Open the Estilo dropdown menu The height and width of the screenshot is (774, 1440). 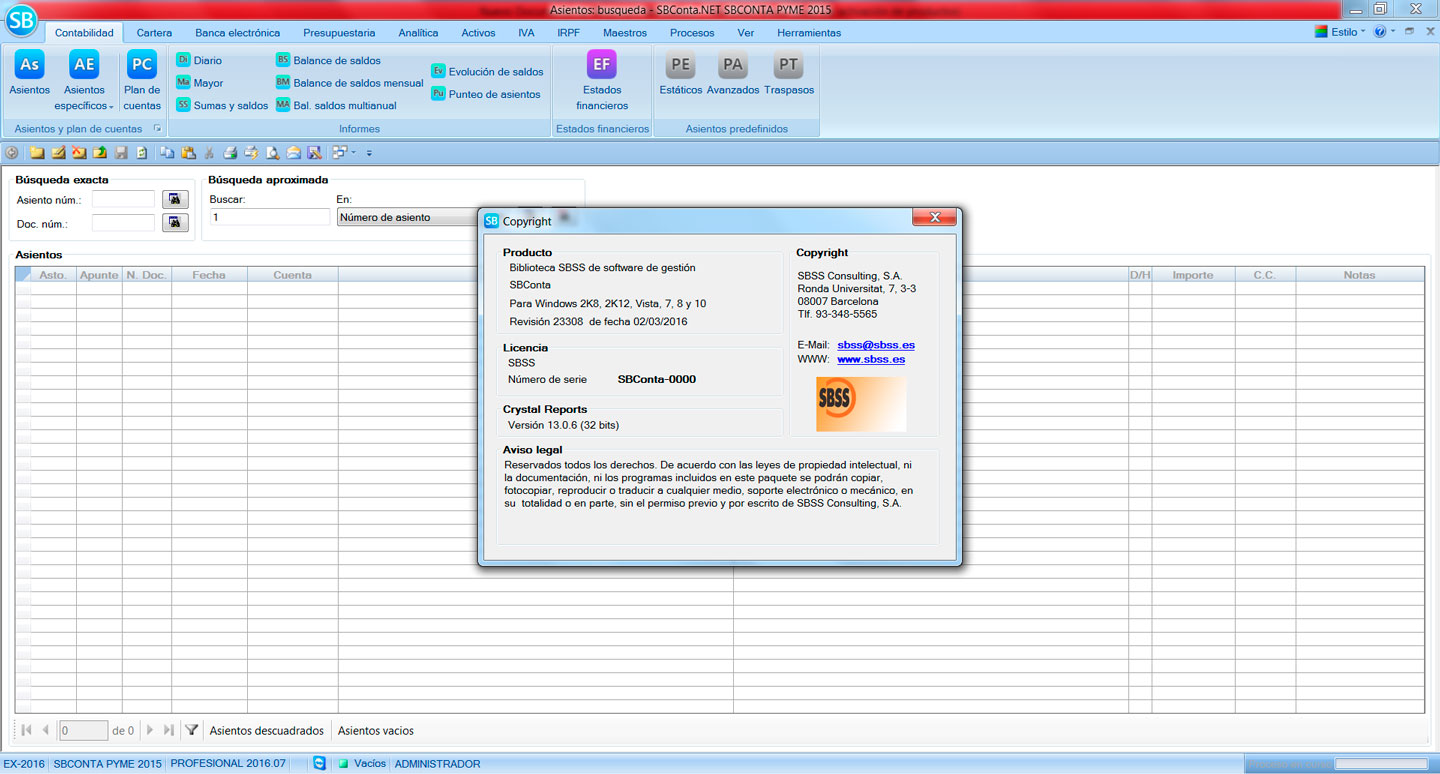click(x=1344, y=32)
